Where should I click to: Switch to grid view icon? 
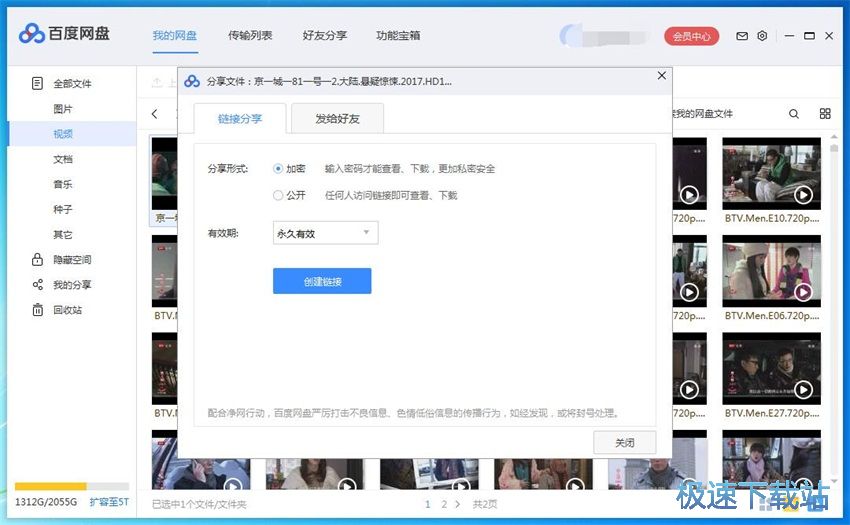coord(825,113)
